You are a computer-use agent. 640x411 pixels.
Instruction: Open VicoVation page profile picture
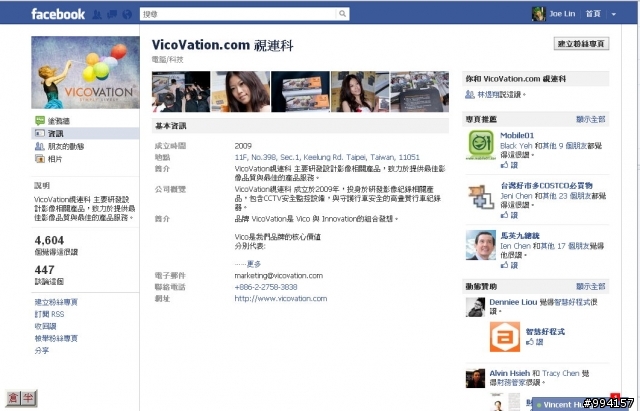tap(85, 72)
